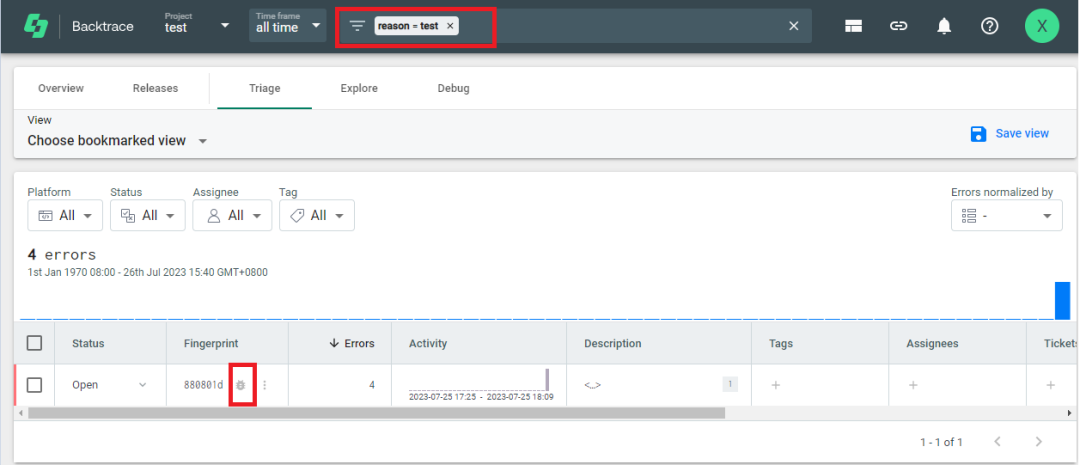Click the gear icon beside fingerprint 880801d
Image resolution: width=1080 pixels, height=465 pixels.
pos(241,385)
